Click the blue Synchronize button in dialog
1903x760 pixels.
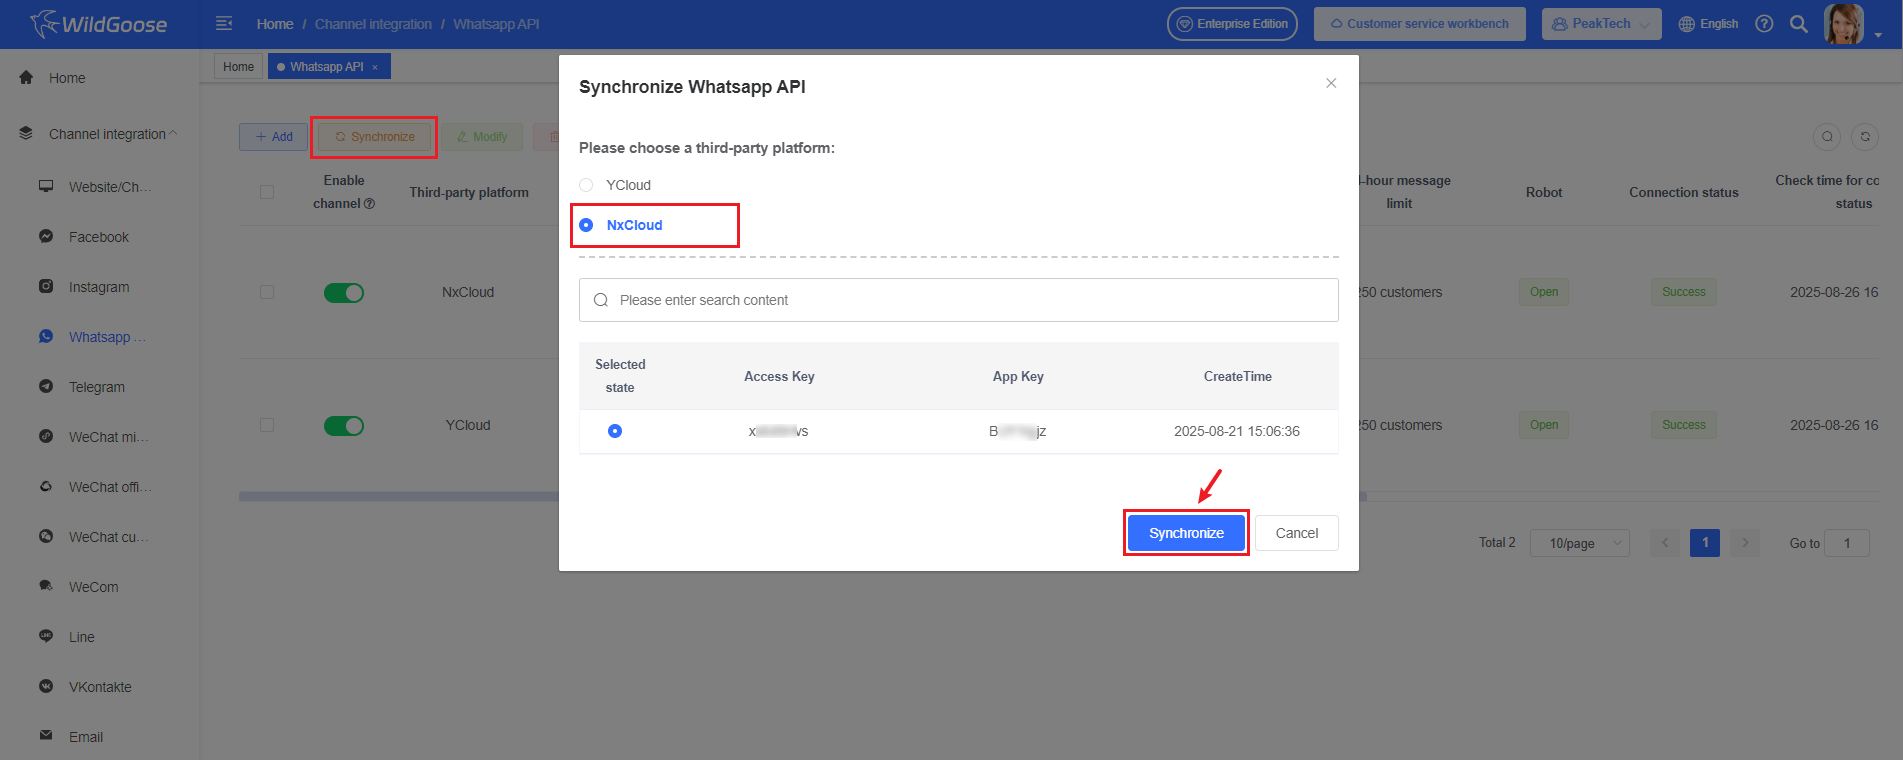click(1186, 533)
